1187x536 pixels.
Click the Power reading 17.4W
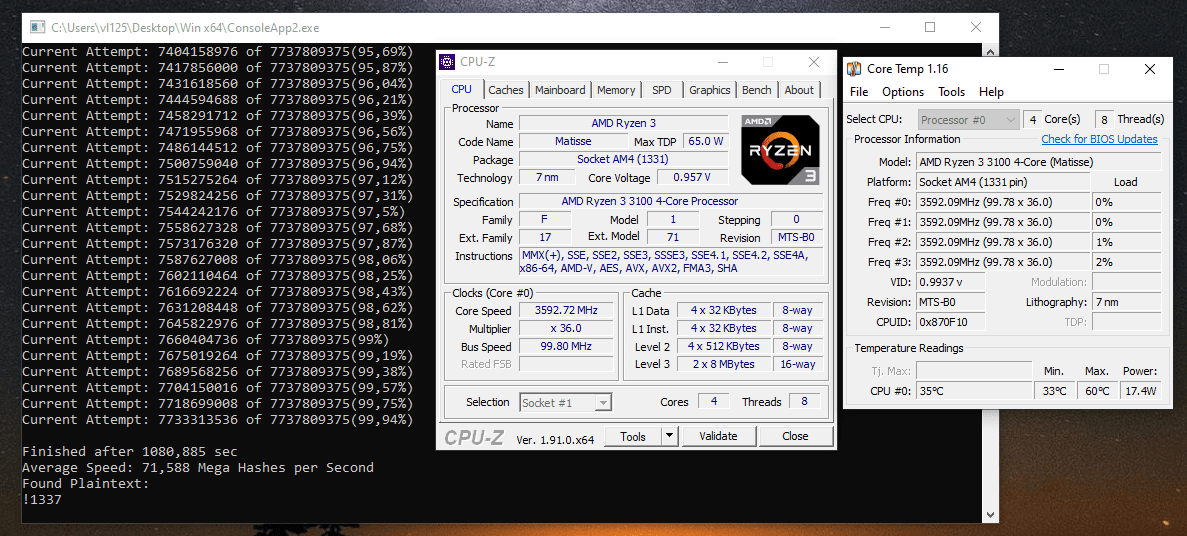click(x=1140, y=391)
